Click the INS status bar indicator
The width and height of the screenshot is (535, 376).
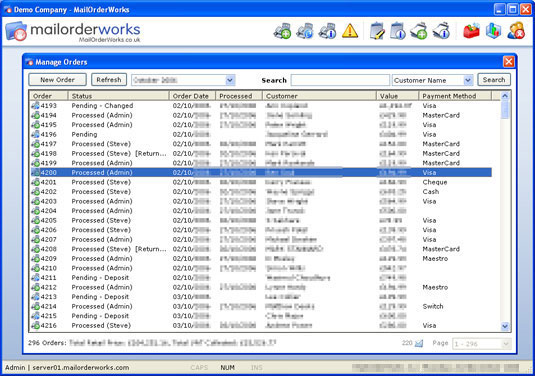pyautogui.click(x=256, y=367)
